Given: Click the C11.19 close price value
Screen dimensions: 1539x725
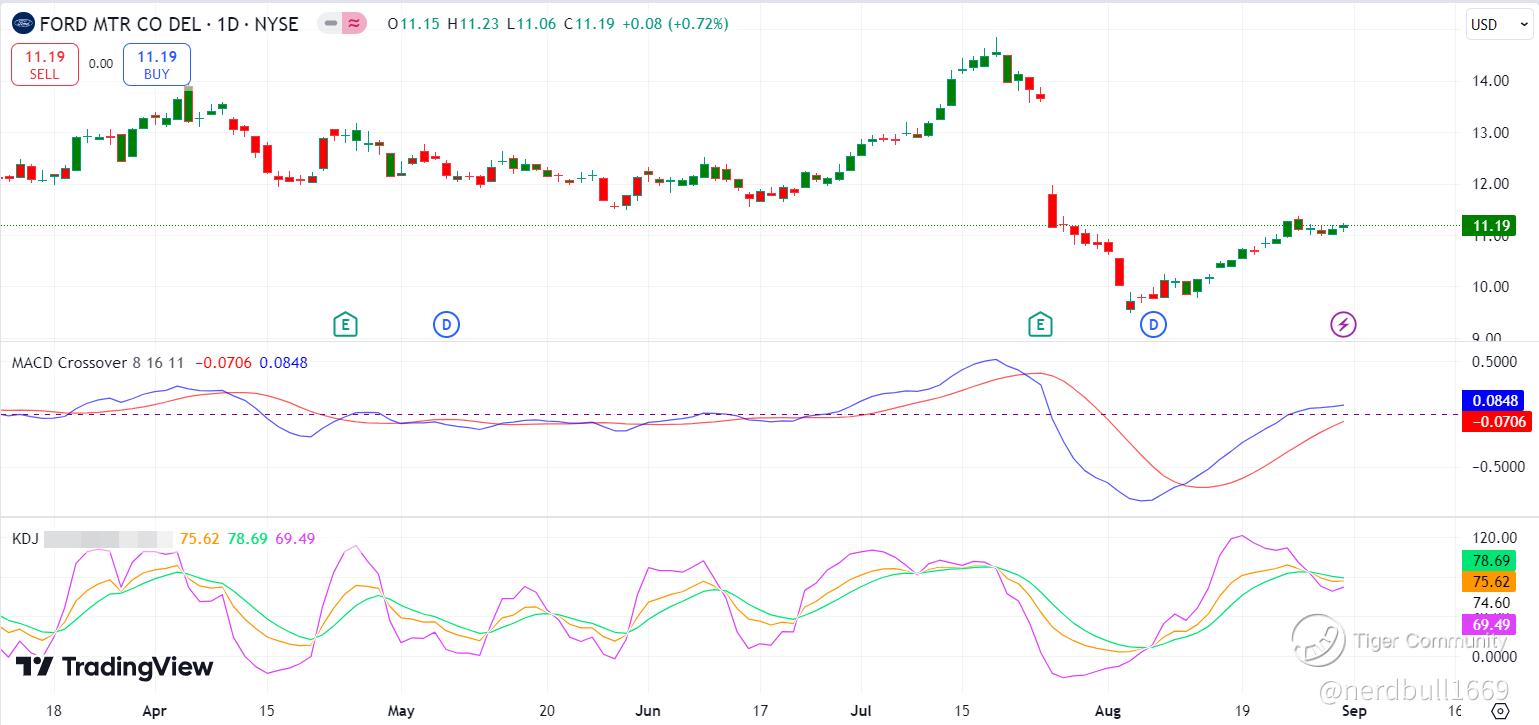Looking at the screenshot, I should pos(590,23).
